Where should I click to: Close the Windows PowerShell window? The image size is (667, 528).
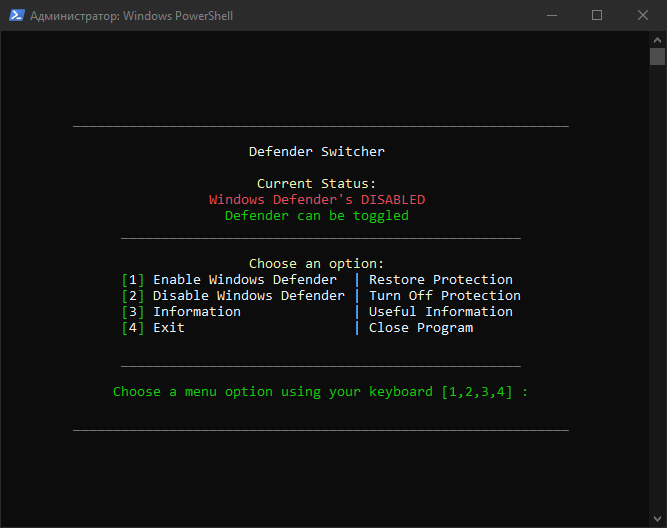(x=643, y=15)
